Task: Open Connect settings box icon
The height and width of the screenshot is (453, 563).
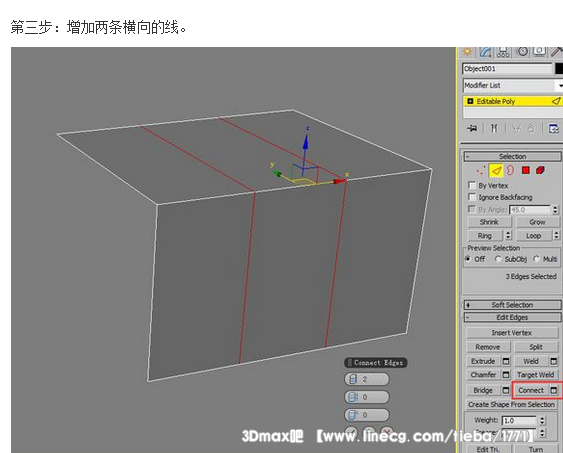Action: click(x=554, y=390)
